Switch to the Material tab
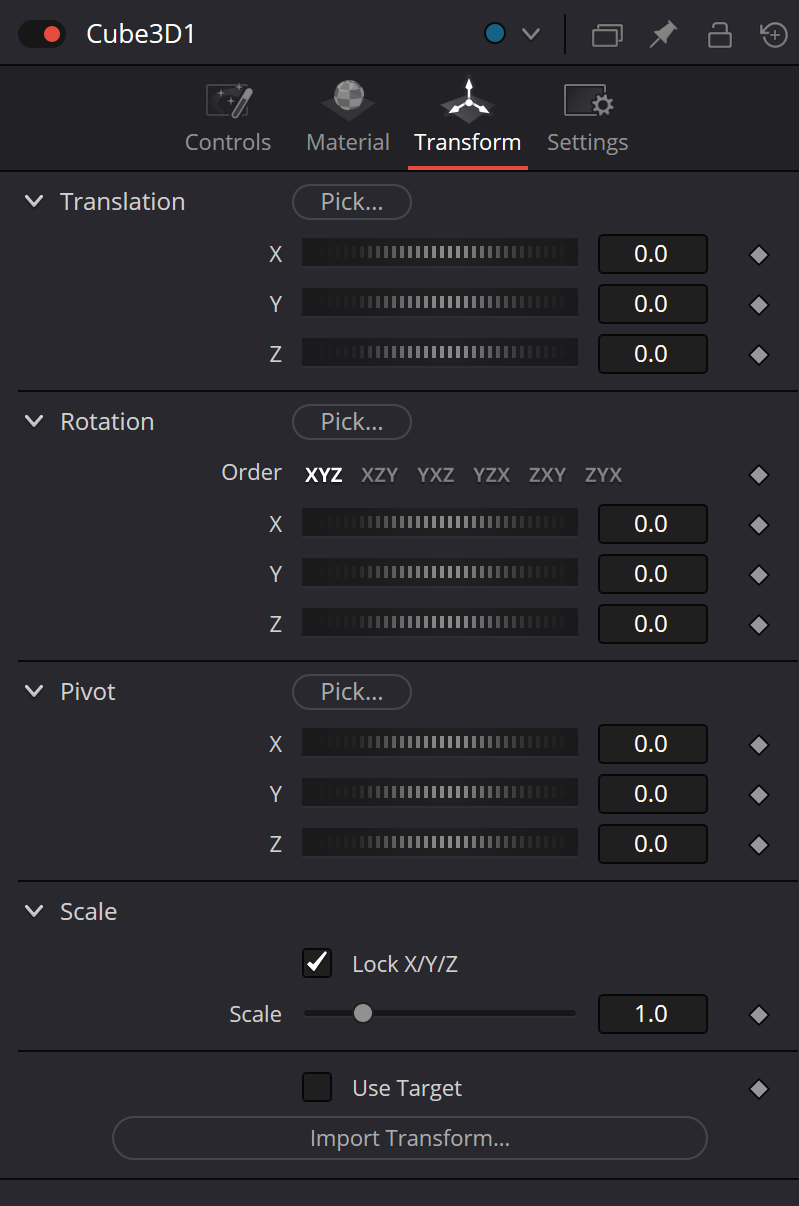This screenshot has width=799, height=1206. tap(348, 119)
